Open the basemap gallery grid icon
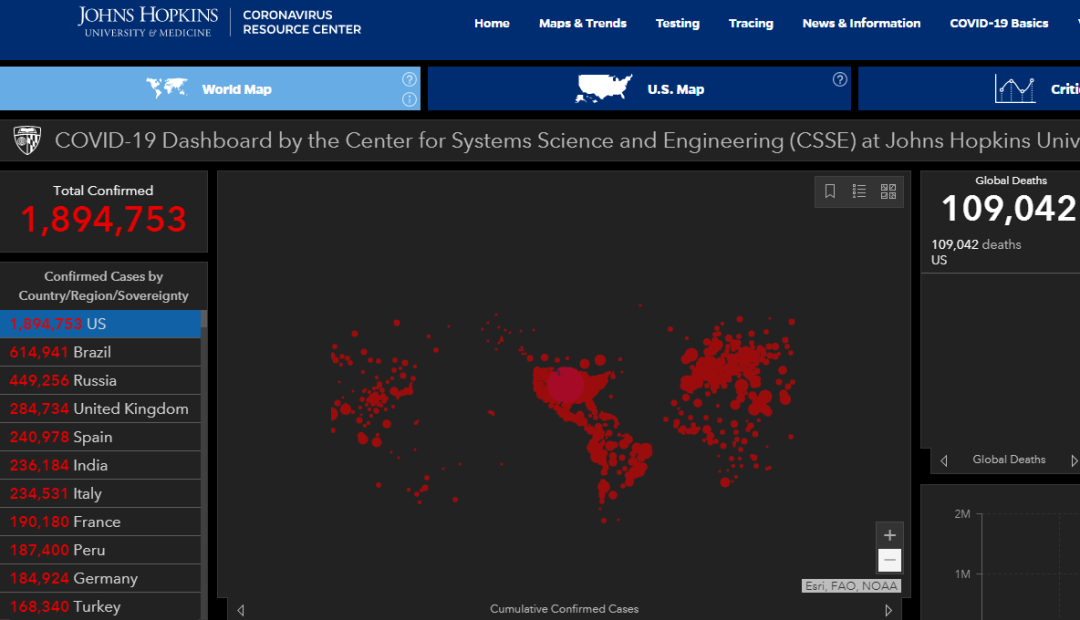This screenshot has width=1080, height=620. point(888,191)
